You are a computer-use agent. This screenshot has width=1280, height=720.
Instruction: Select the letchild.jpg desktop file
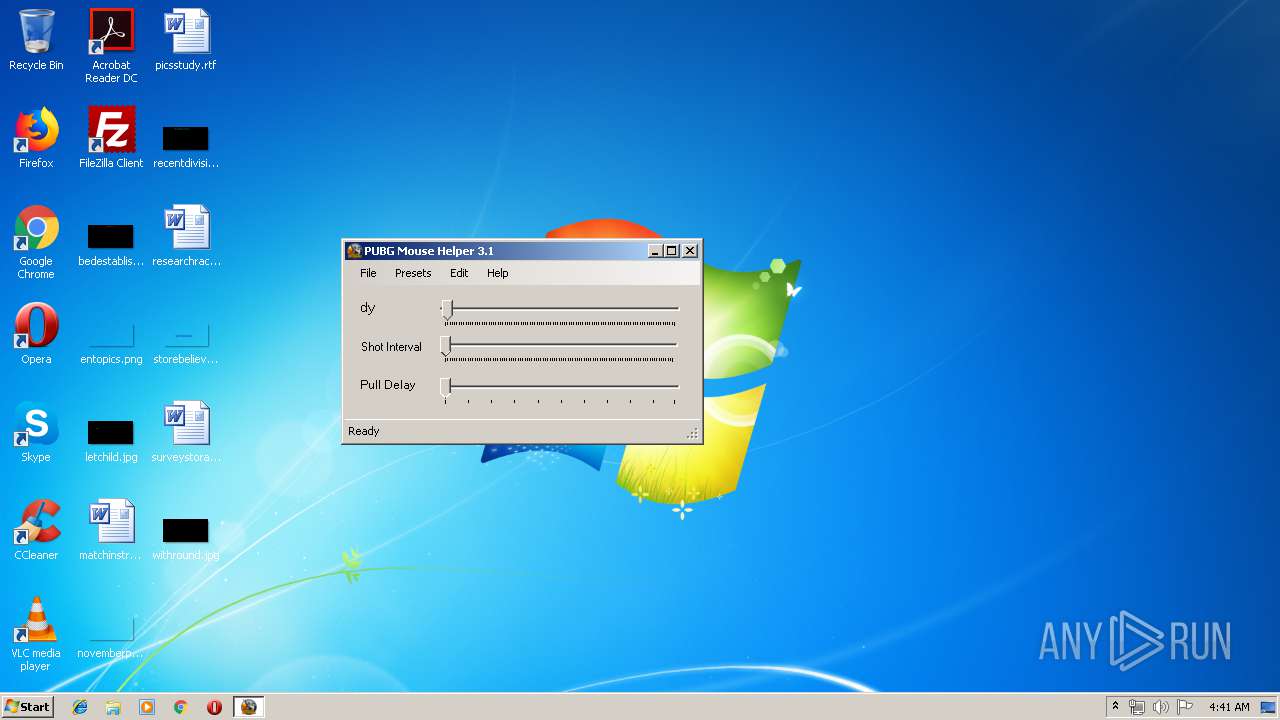pos(111,440)
